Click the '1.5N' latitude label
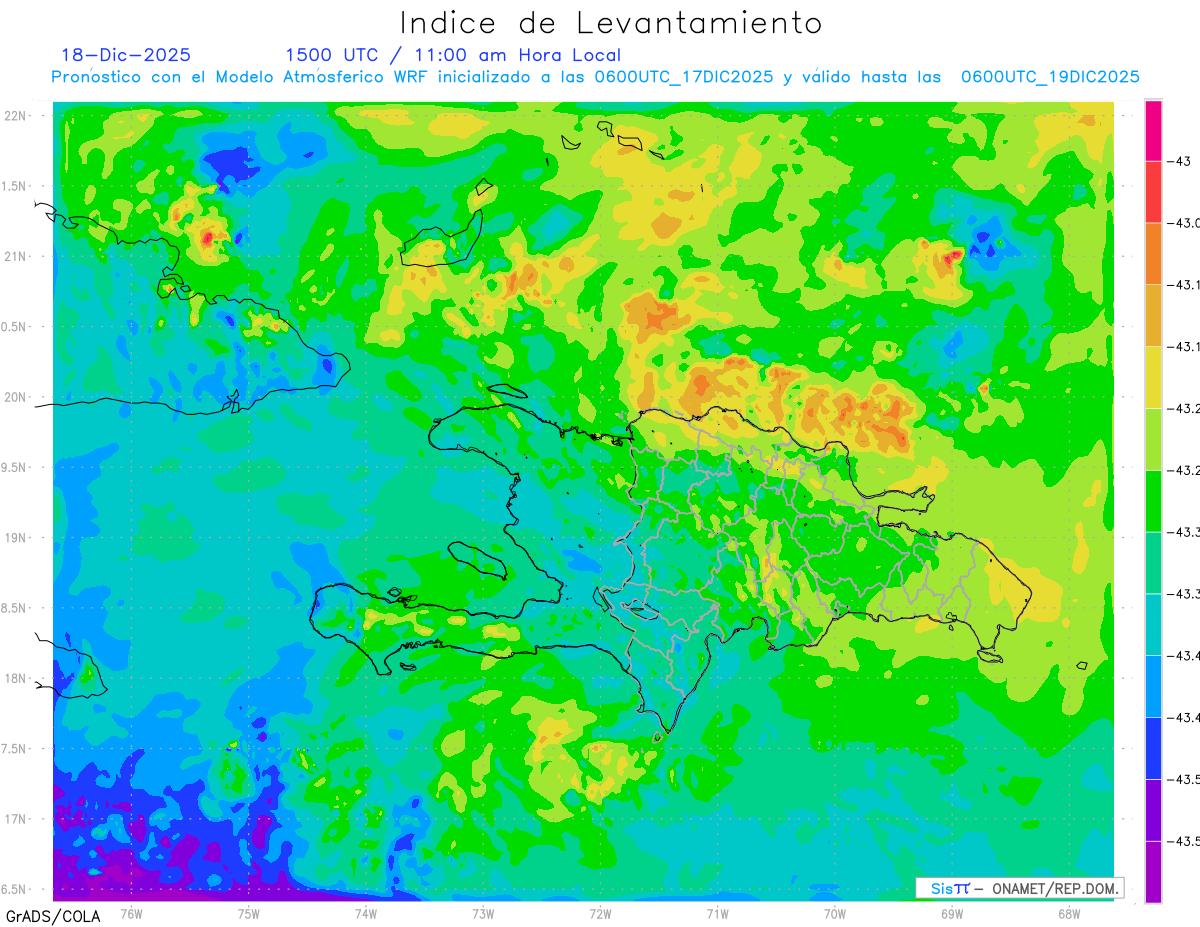1200x927 pixels. (16, 186)
